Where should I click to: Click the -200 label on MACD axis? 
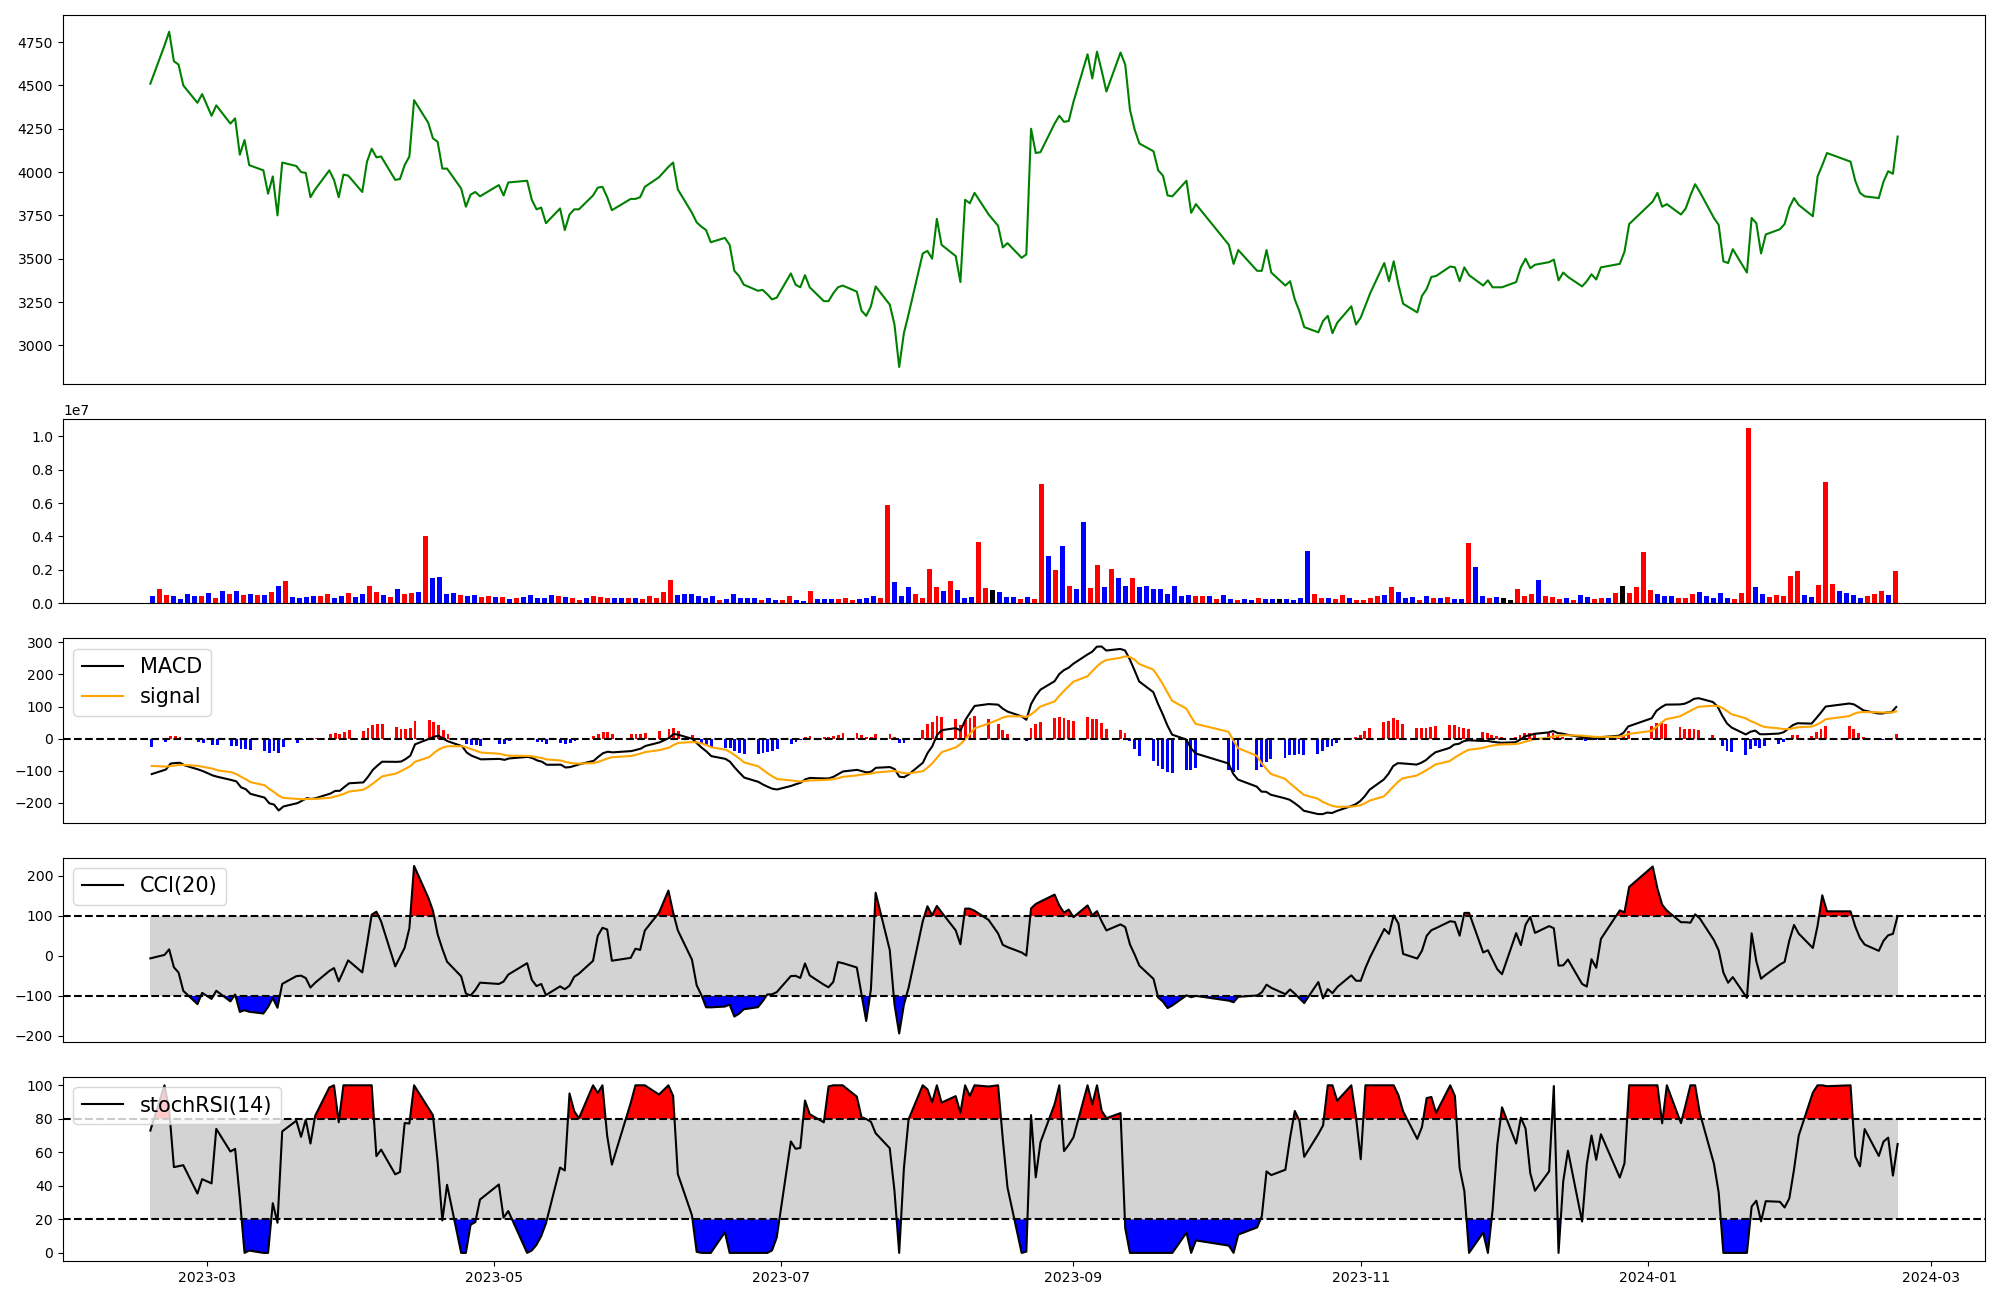35,803
